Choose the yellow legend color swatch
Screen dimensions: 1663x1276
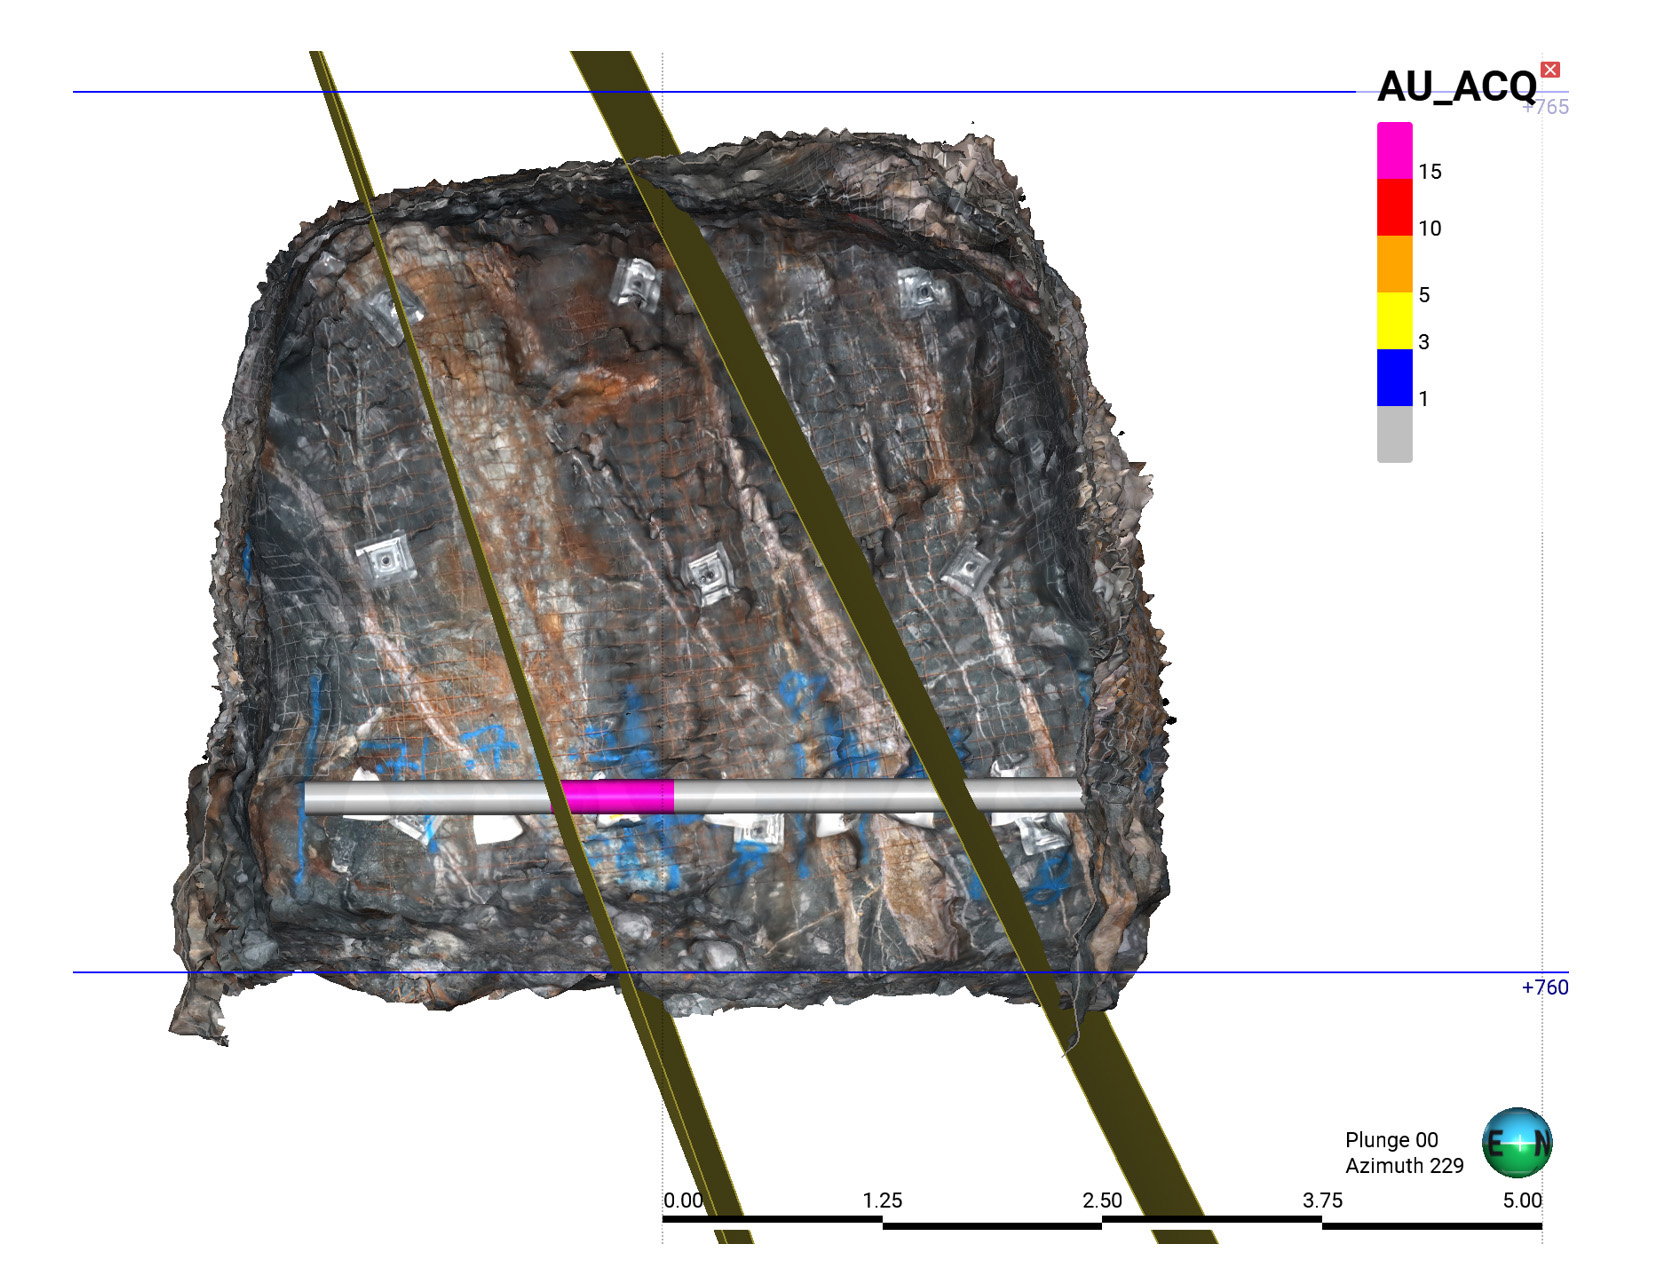[1394, 321]
